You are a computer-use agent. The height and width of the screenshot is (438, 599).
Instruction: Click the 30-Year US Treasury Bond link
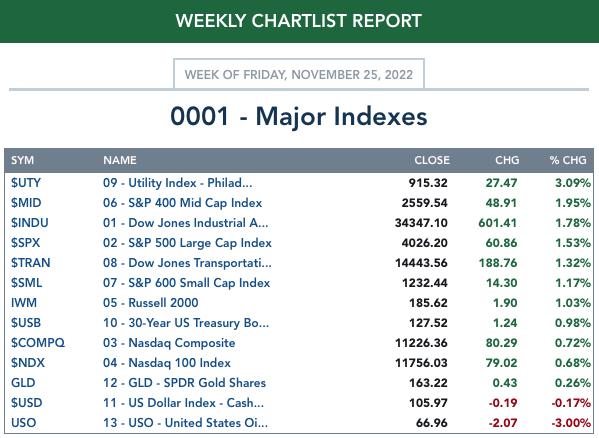[186, 323]
